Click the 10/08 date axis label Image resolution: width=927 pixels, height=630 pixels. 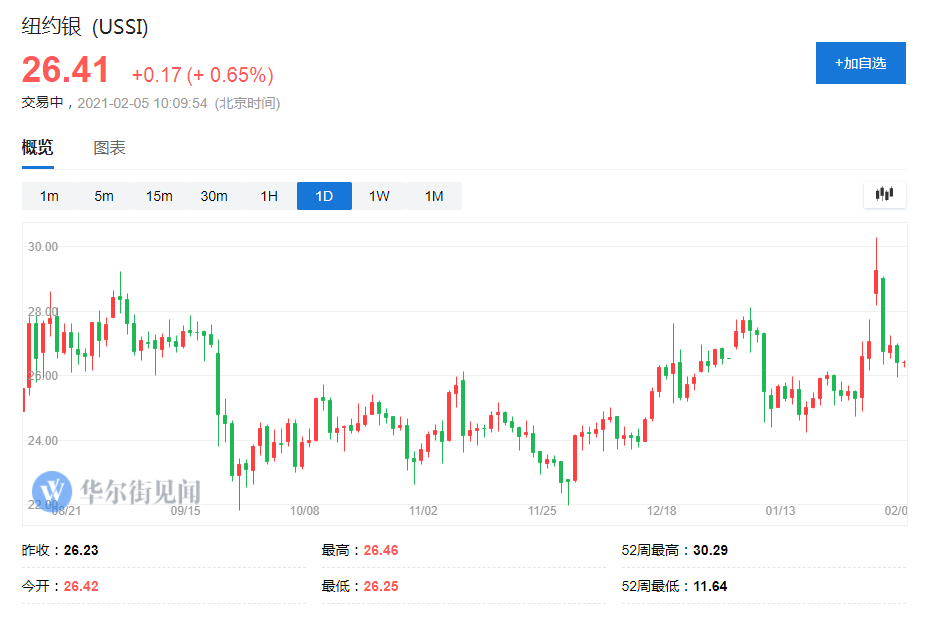pyautogui.click(x=304, y=510)
